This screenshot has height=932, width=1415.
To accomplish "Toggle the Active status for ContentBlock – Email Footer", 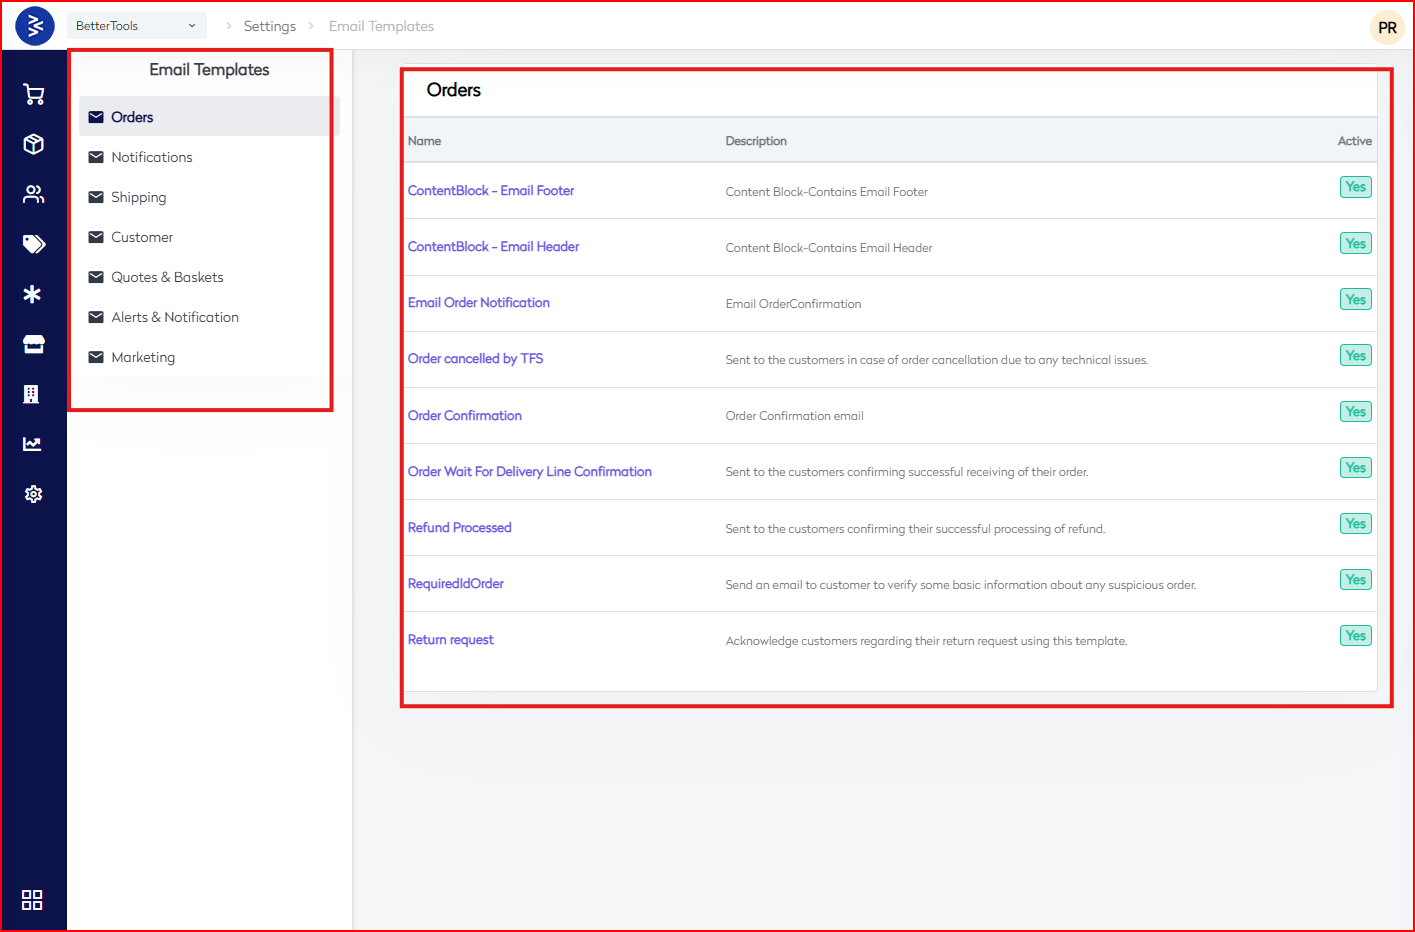I will (1355, 187).
